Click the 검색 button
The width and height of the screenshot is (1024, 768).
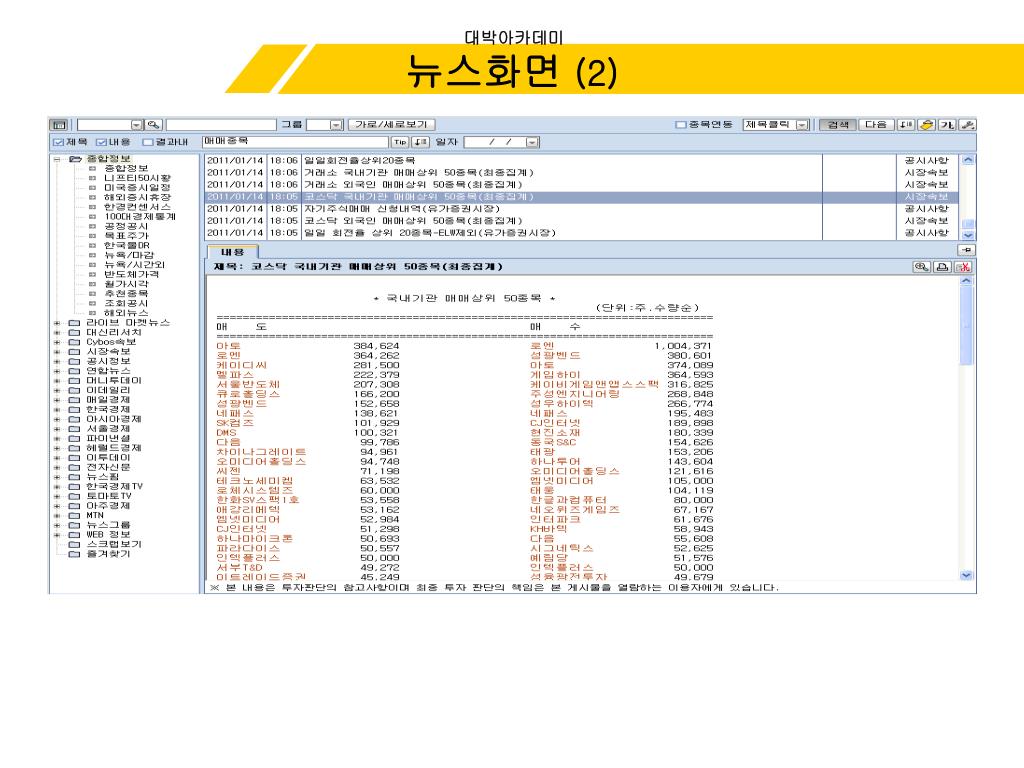pyautogui.click(x=838, y=125)
